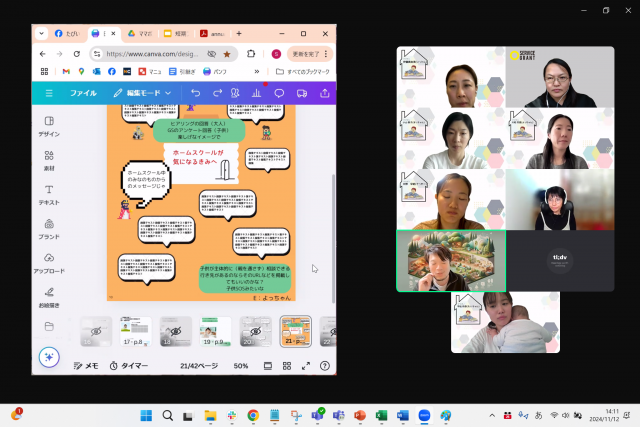Enter fullscreen presentation mode icon
This screenshot has width=640, height=427.
pos(306,366)
